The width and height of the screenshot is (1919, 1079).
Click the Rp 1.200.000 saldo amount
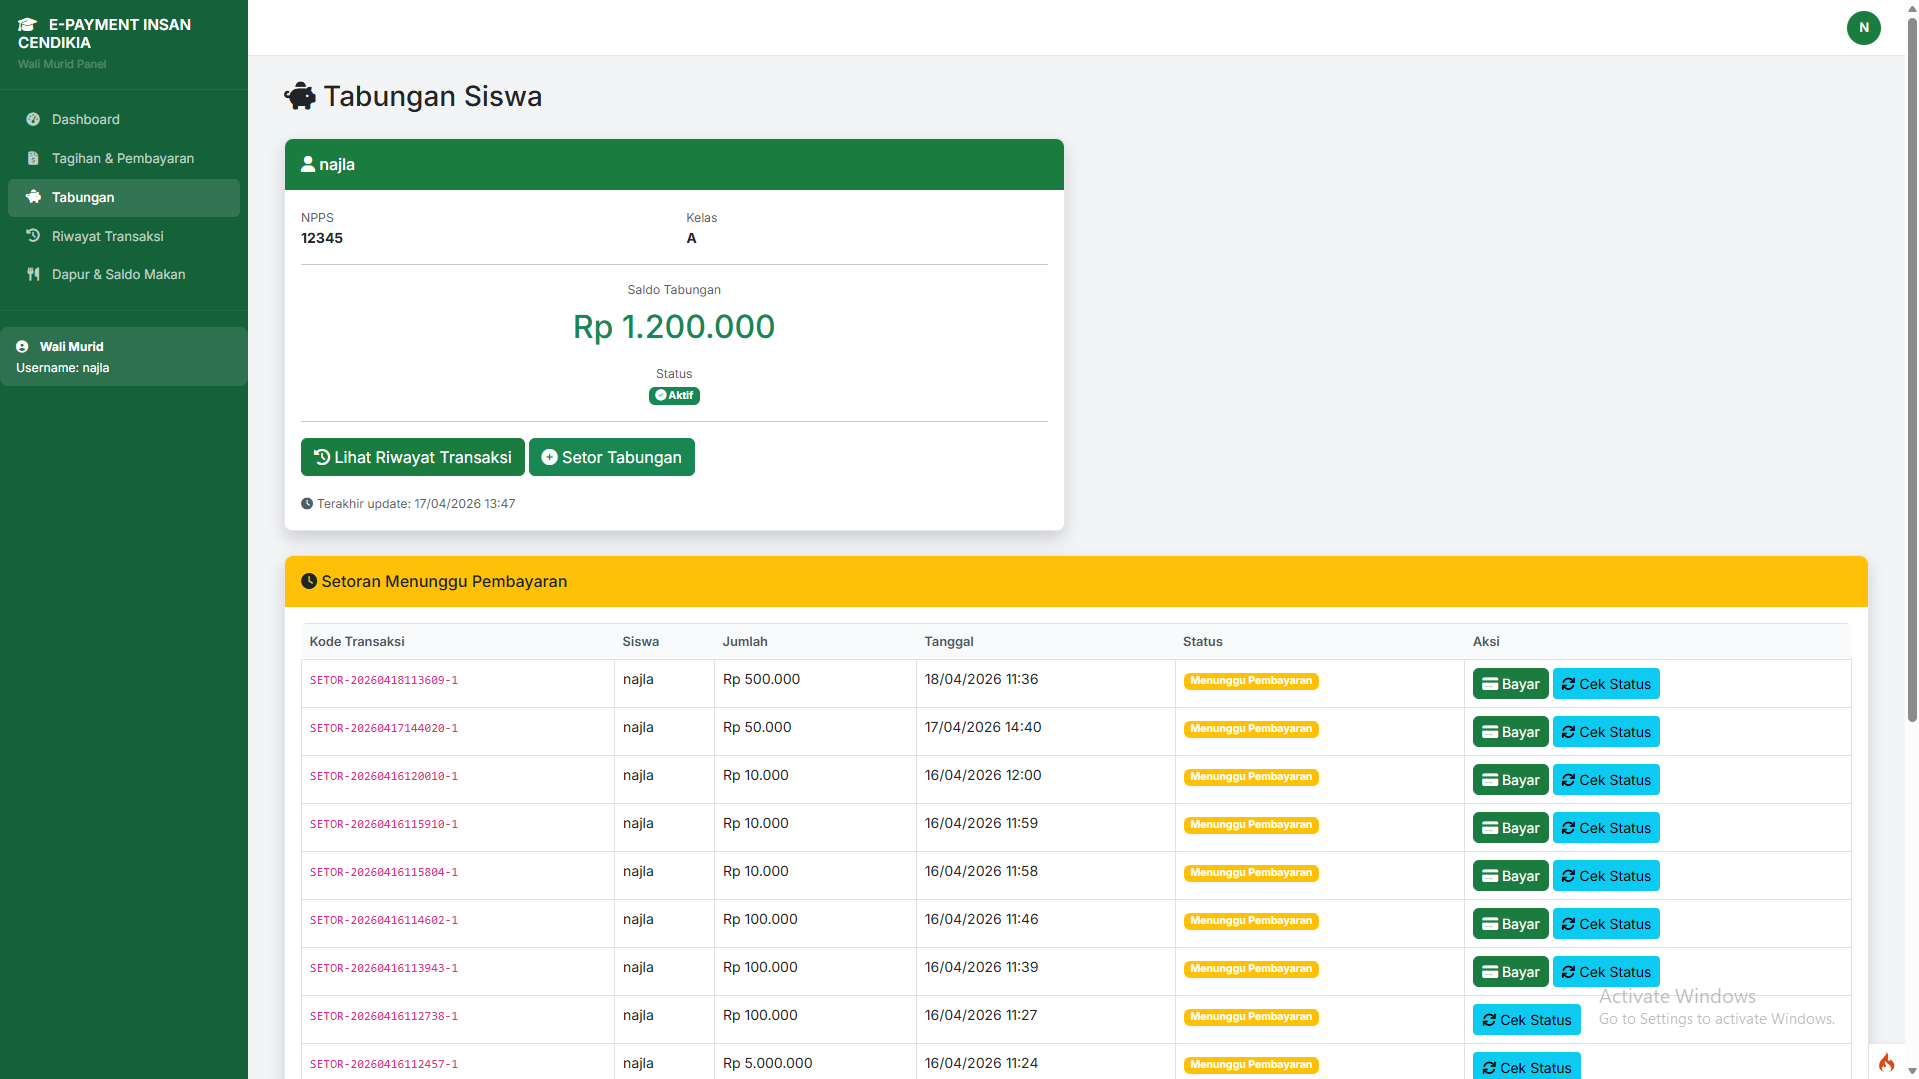(674, 327)
